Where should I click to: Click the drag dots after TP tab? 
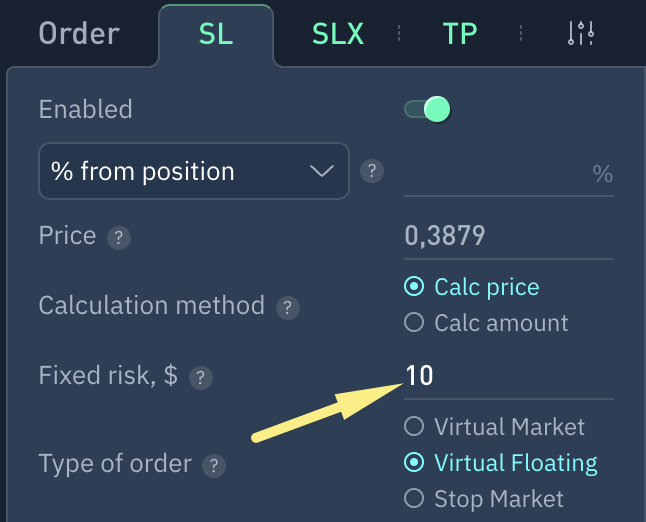pyautogui.click(x=521, y=33)
